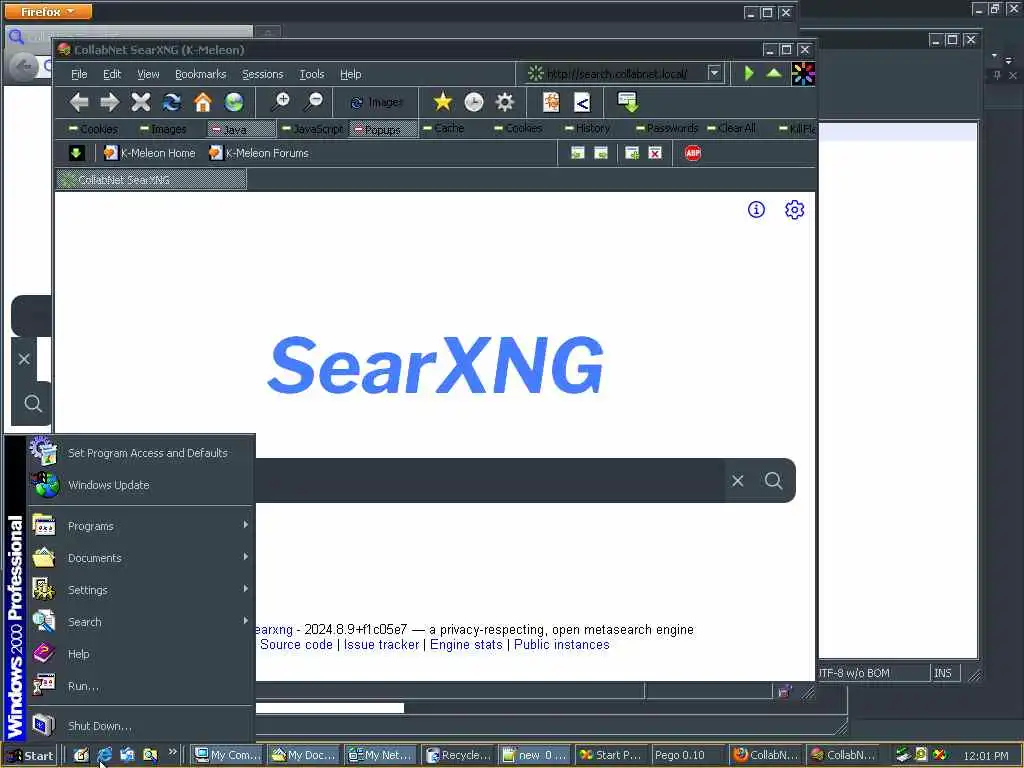The width and height of the screenshot is (1024, 768).
Task: Click the green Up arrow beside Go
Action: (774, 73)
